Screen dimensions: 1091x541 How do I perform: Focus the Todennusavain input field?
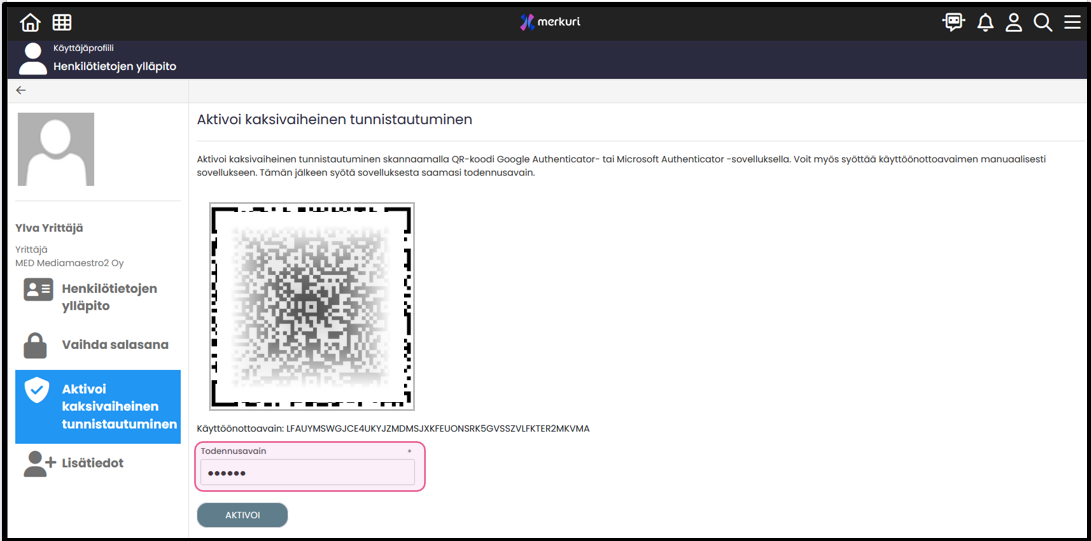coord(307,472)
